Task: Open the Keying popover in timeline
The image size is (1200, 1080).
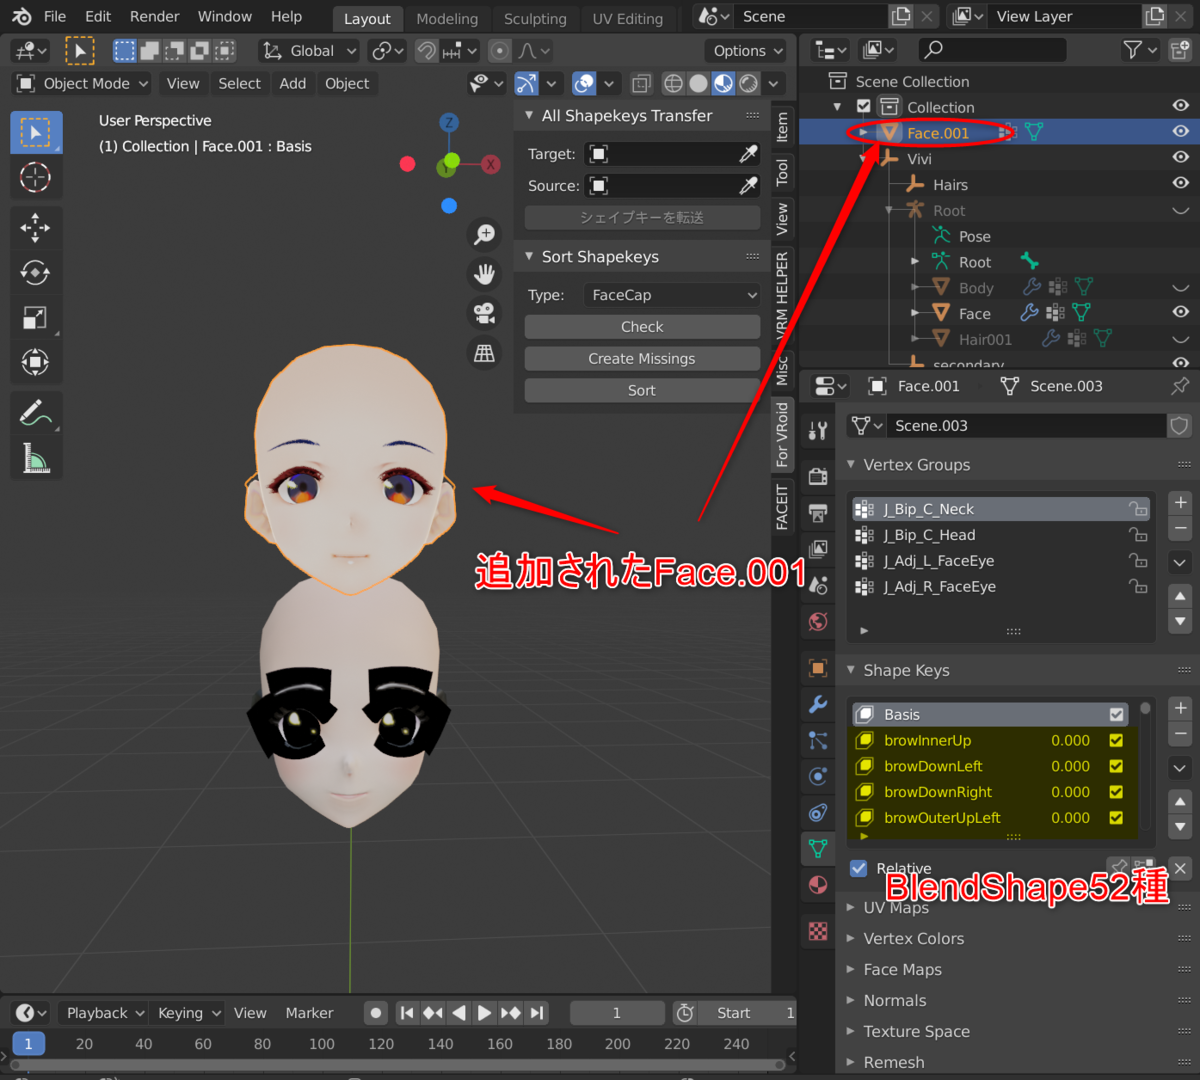Action: [x=190, y=1013]
